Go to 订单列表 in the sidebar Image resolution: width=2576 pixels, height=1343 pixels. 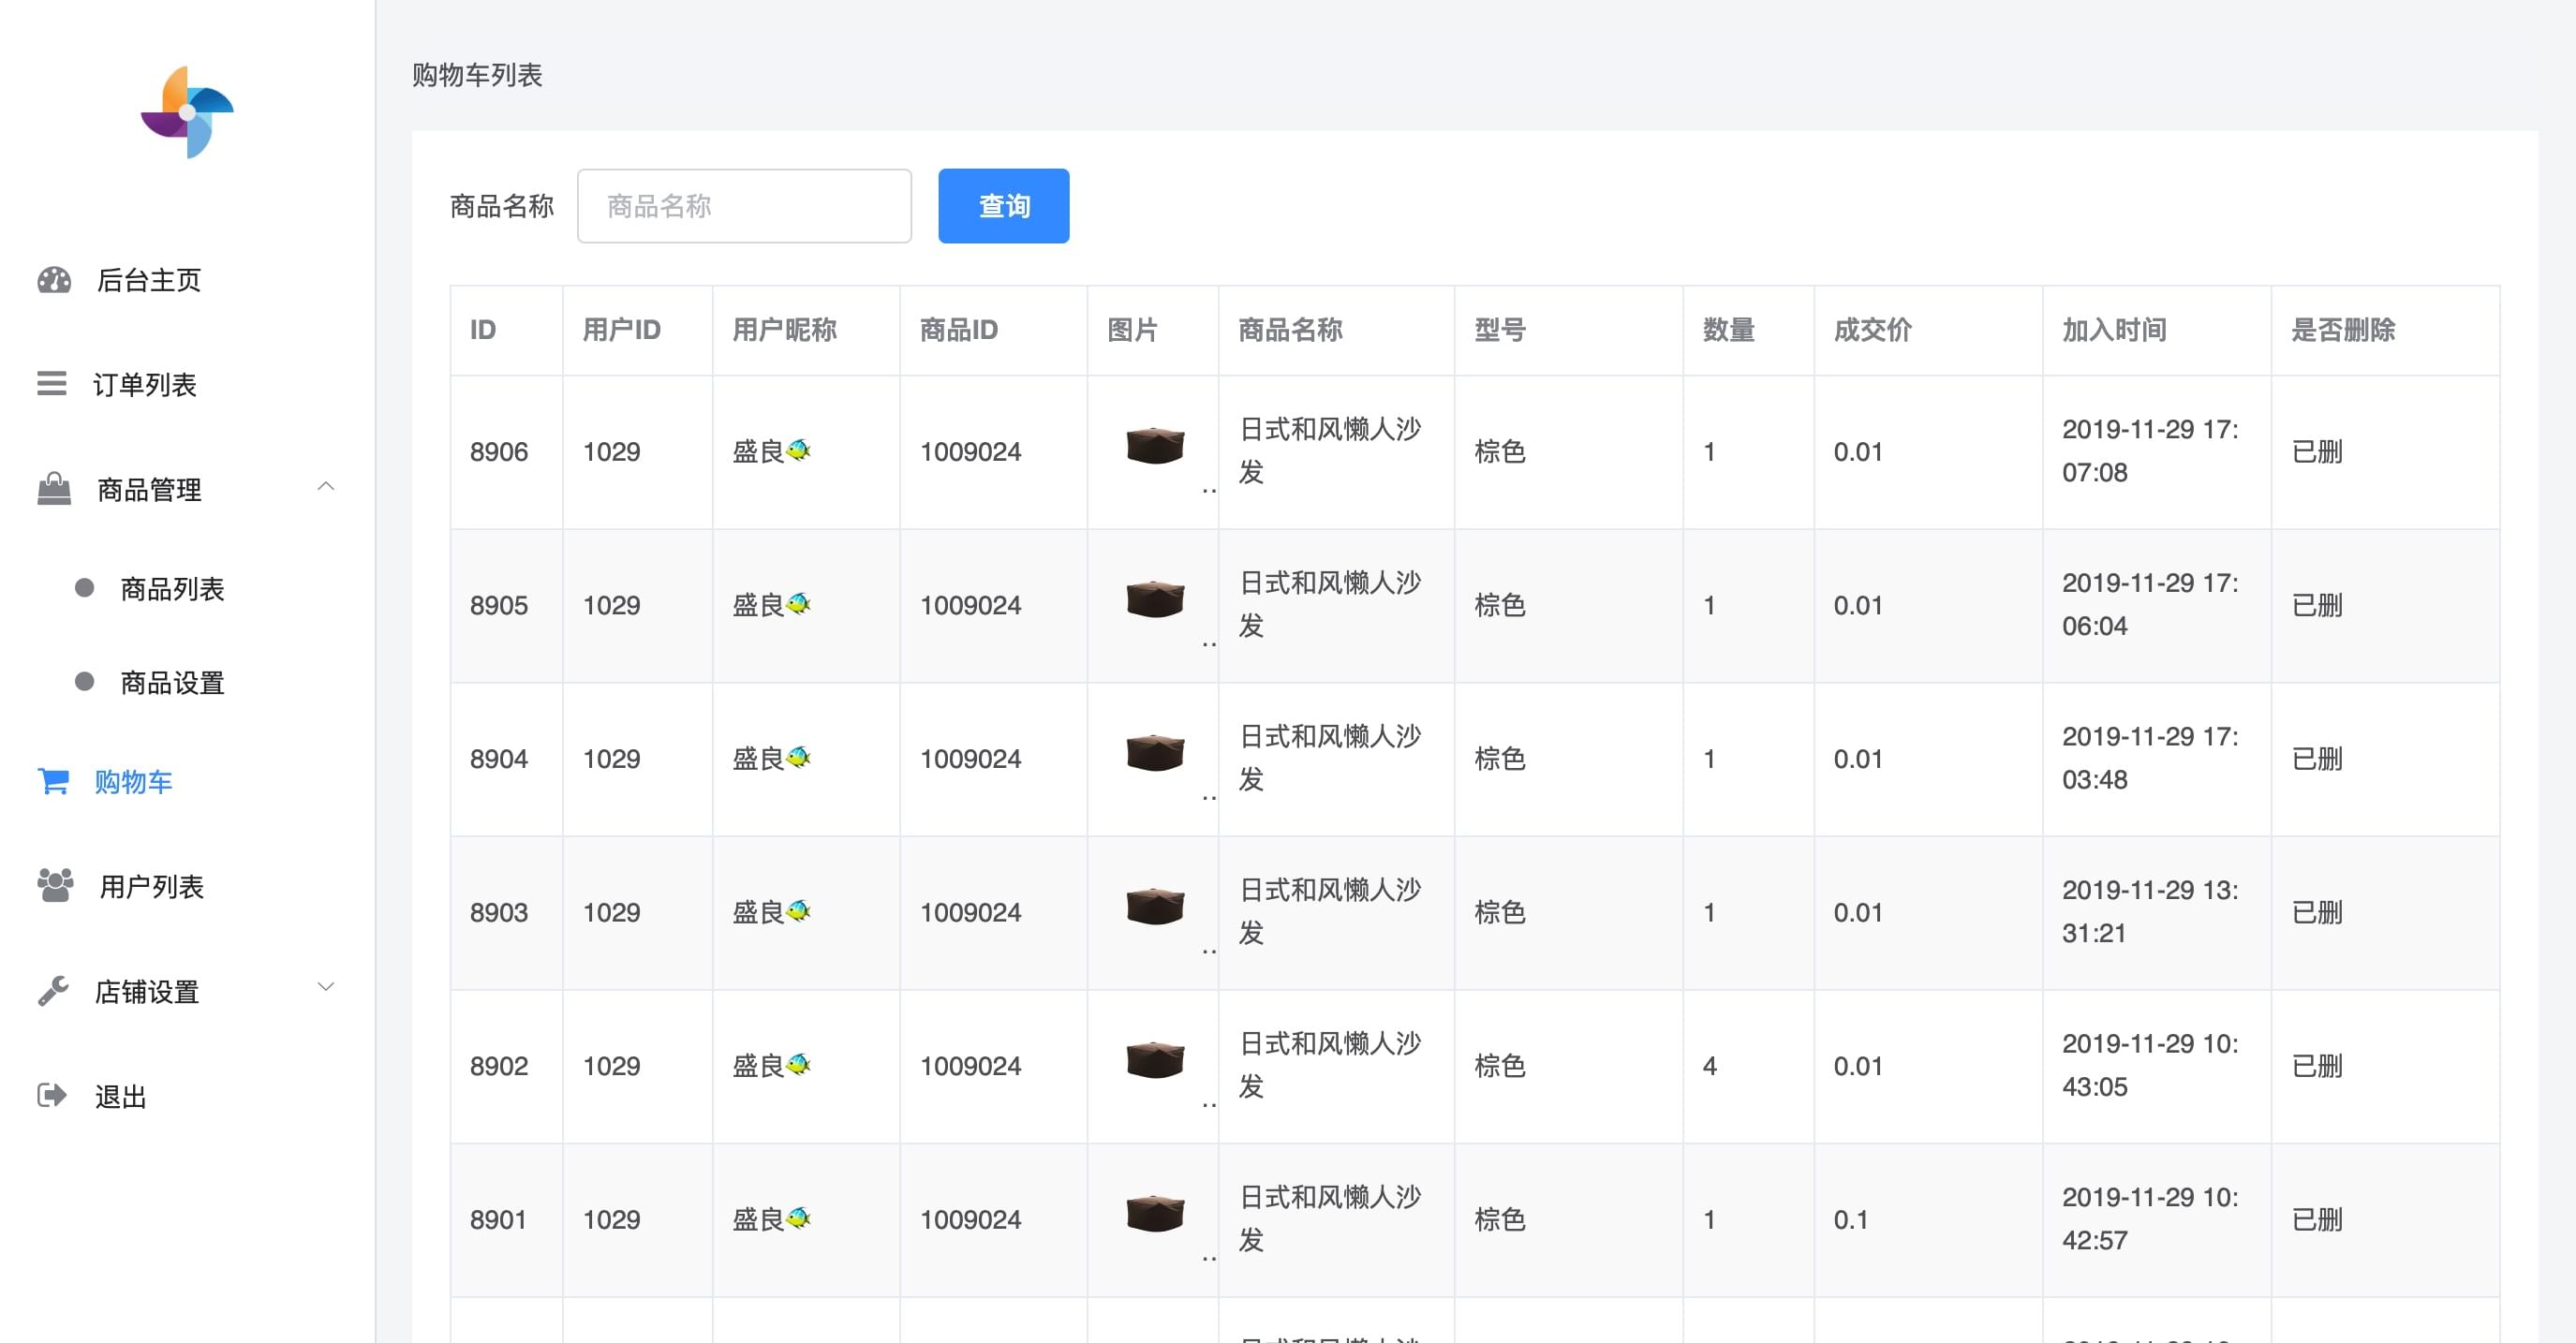(145, 385)
